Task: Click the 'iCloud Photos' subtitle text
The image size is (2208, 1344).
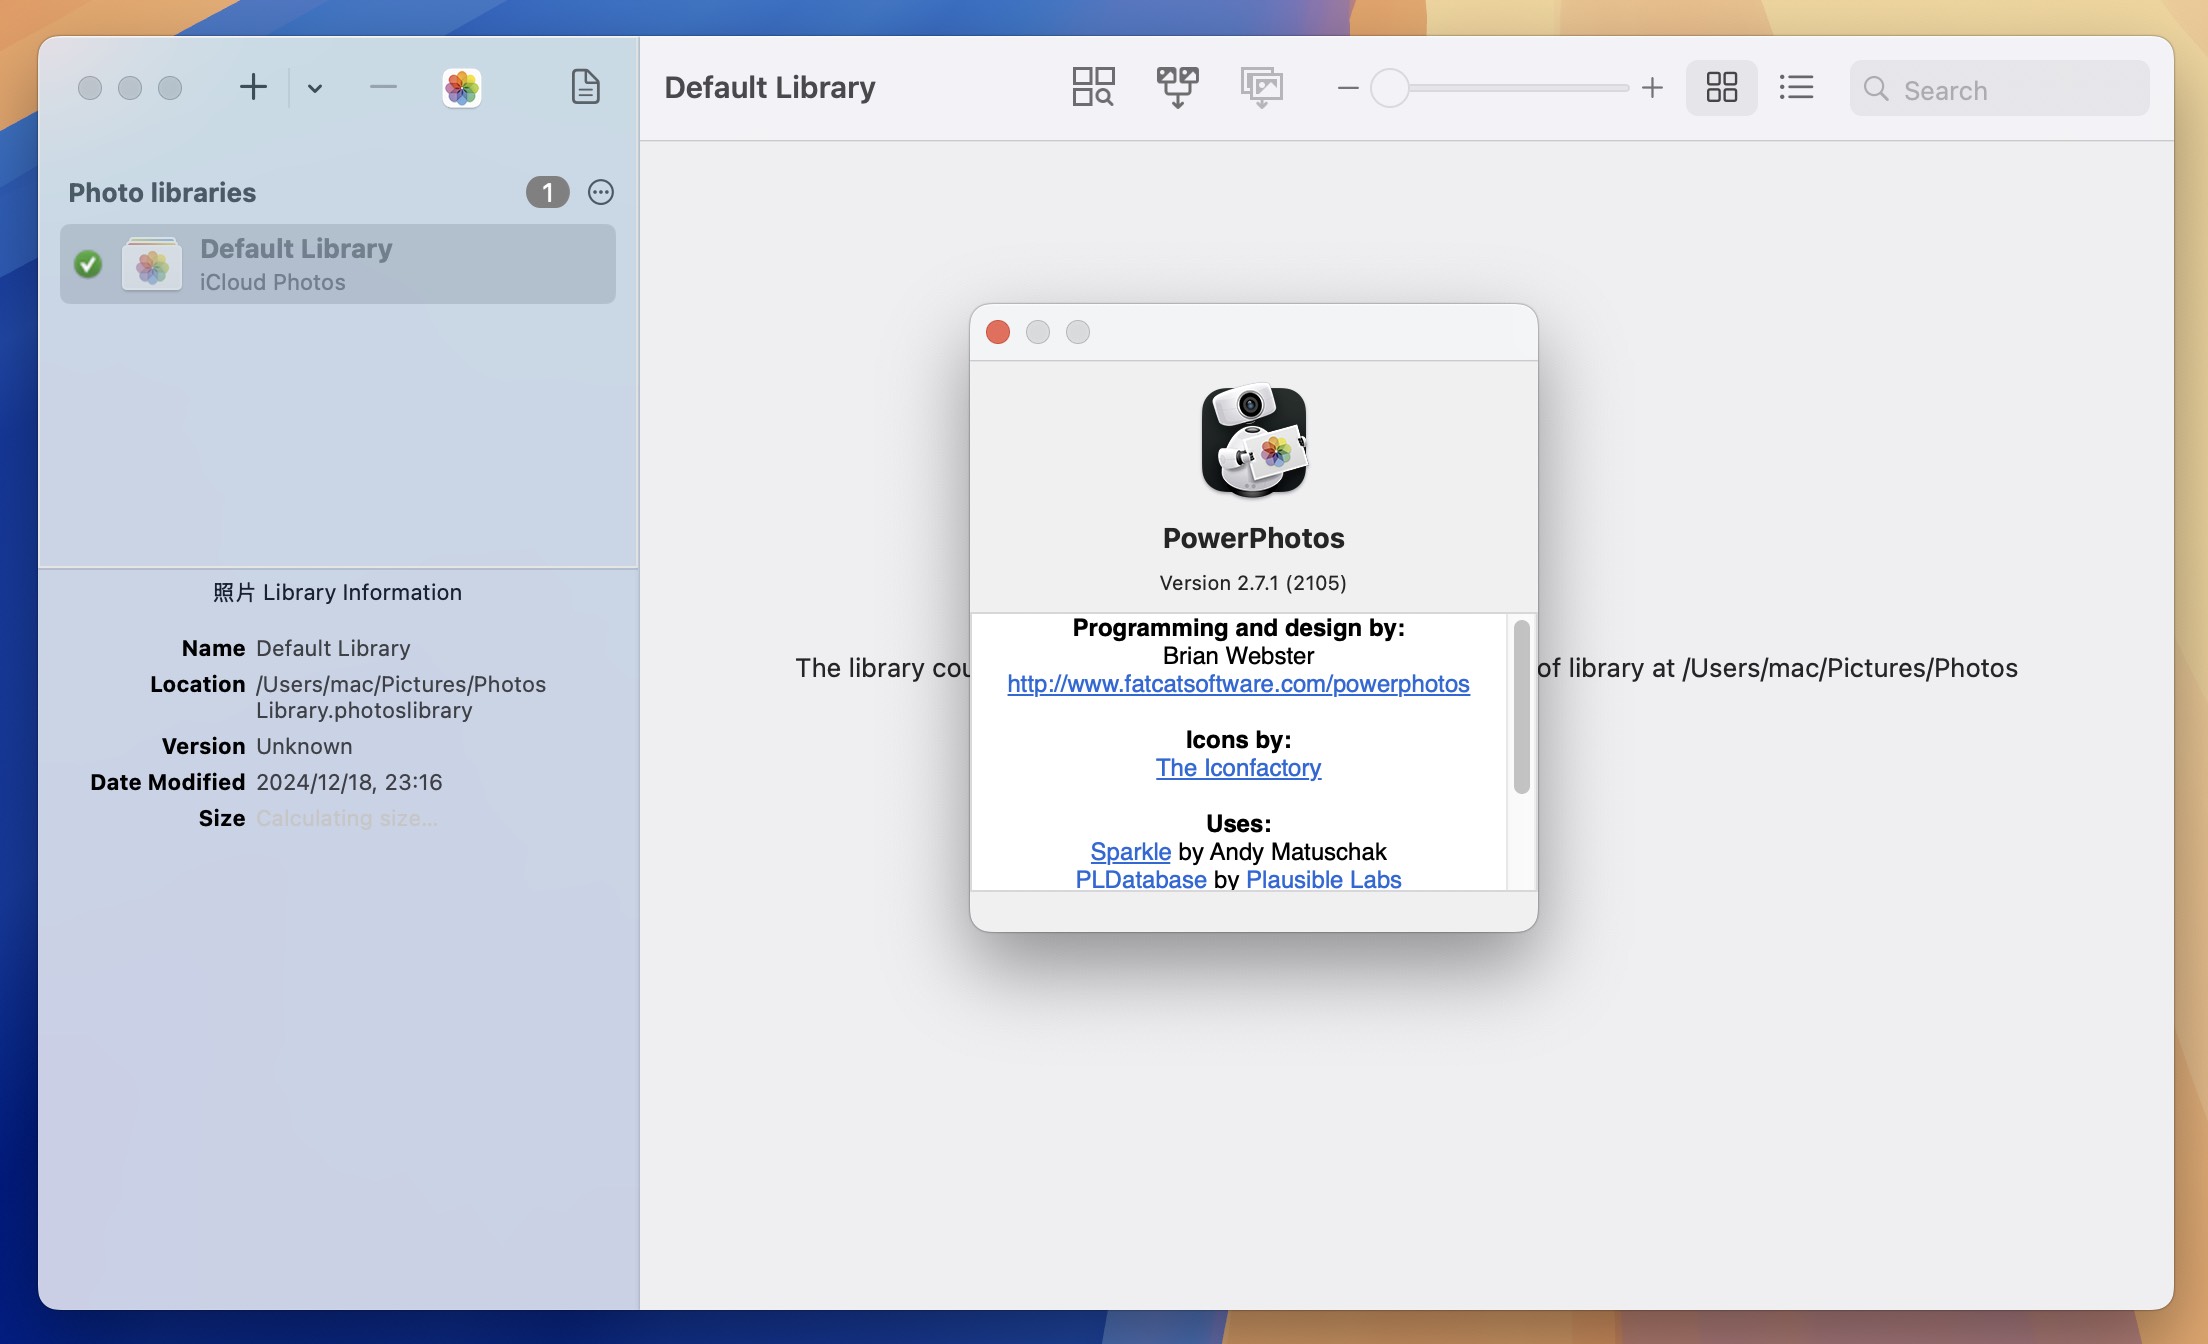Action: 272,282
